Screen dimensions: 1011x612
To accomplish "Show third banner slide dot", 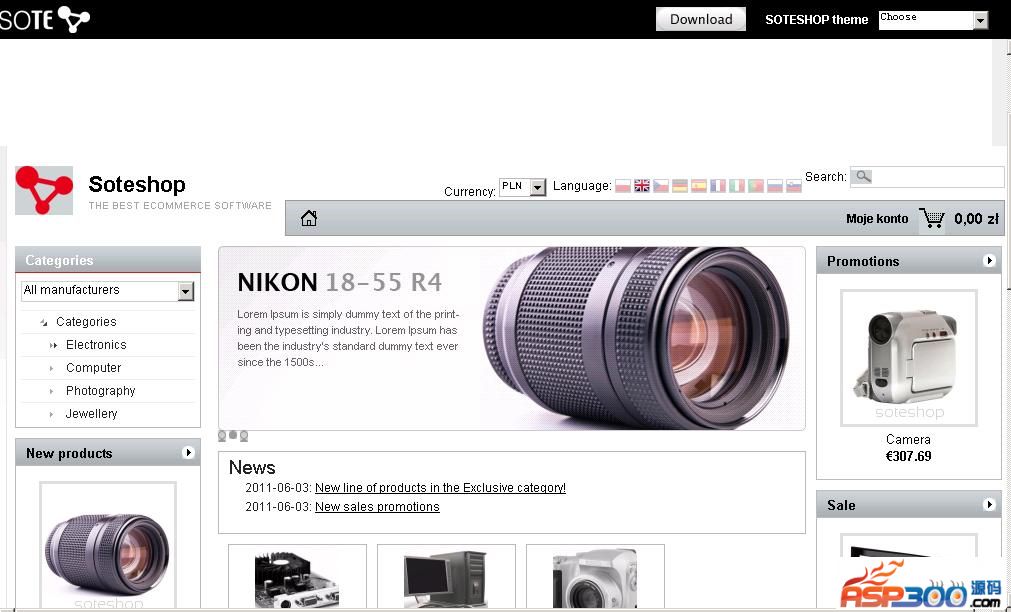I will (x=244, y=436).
